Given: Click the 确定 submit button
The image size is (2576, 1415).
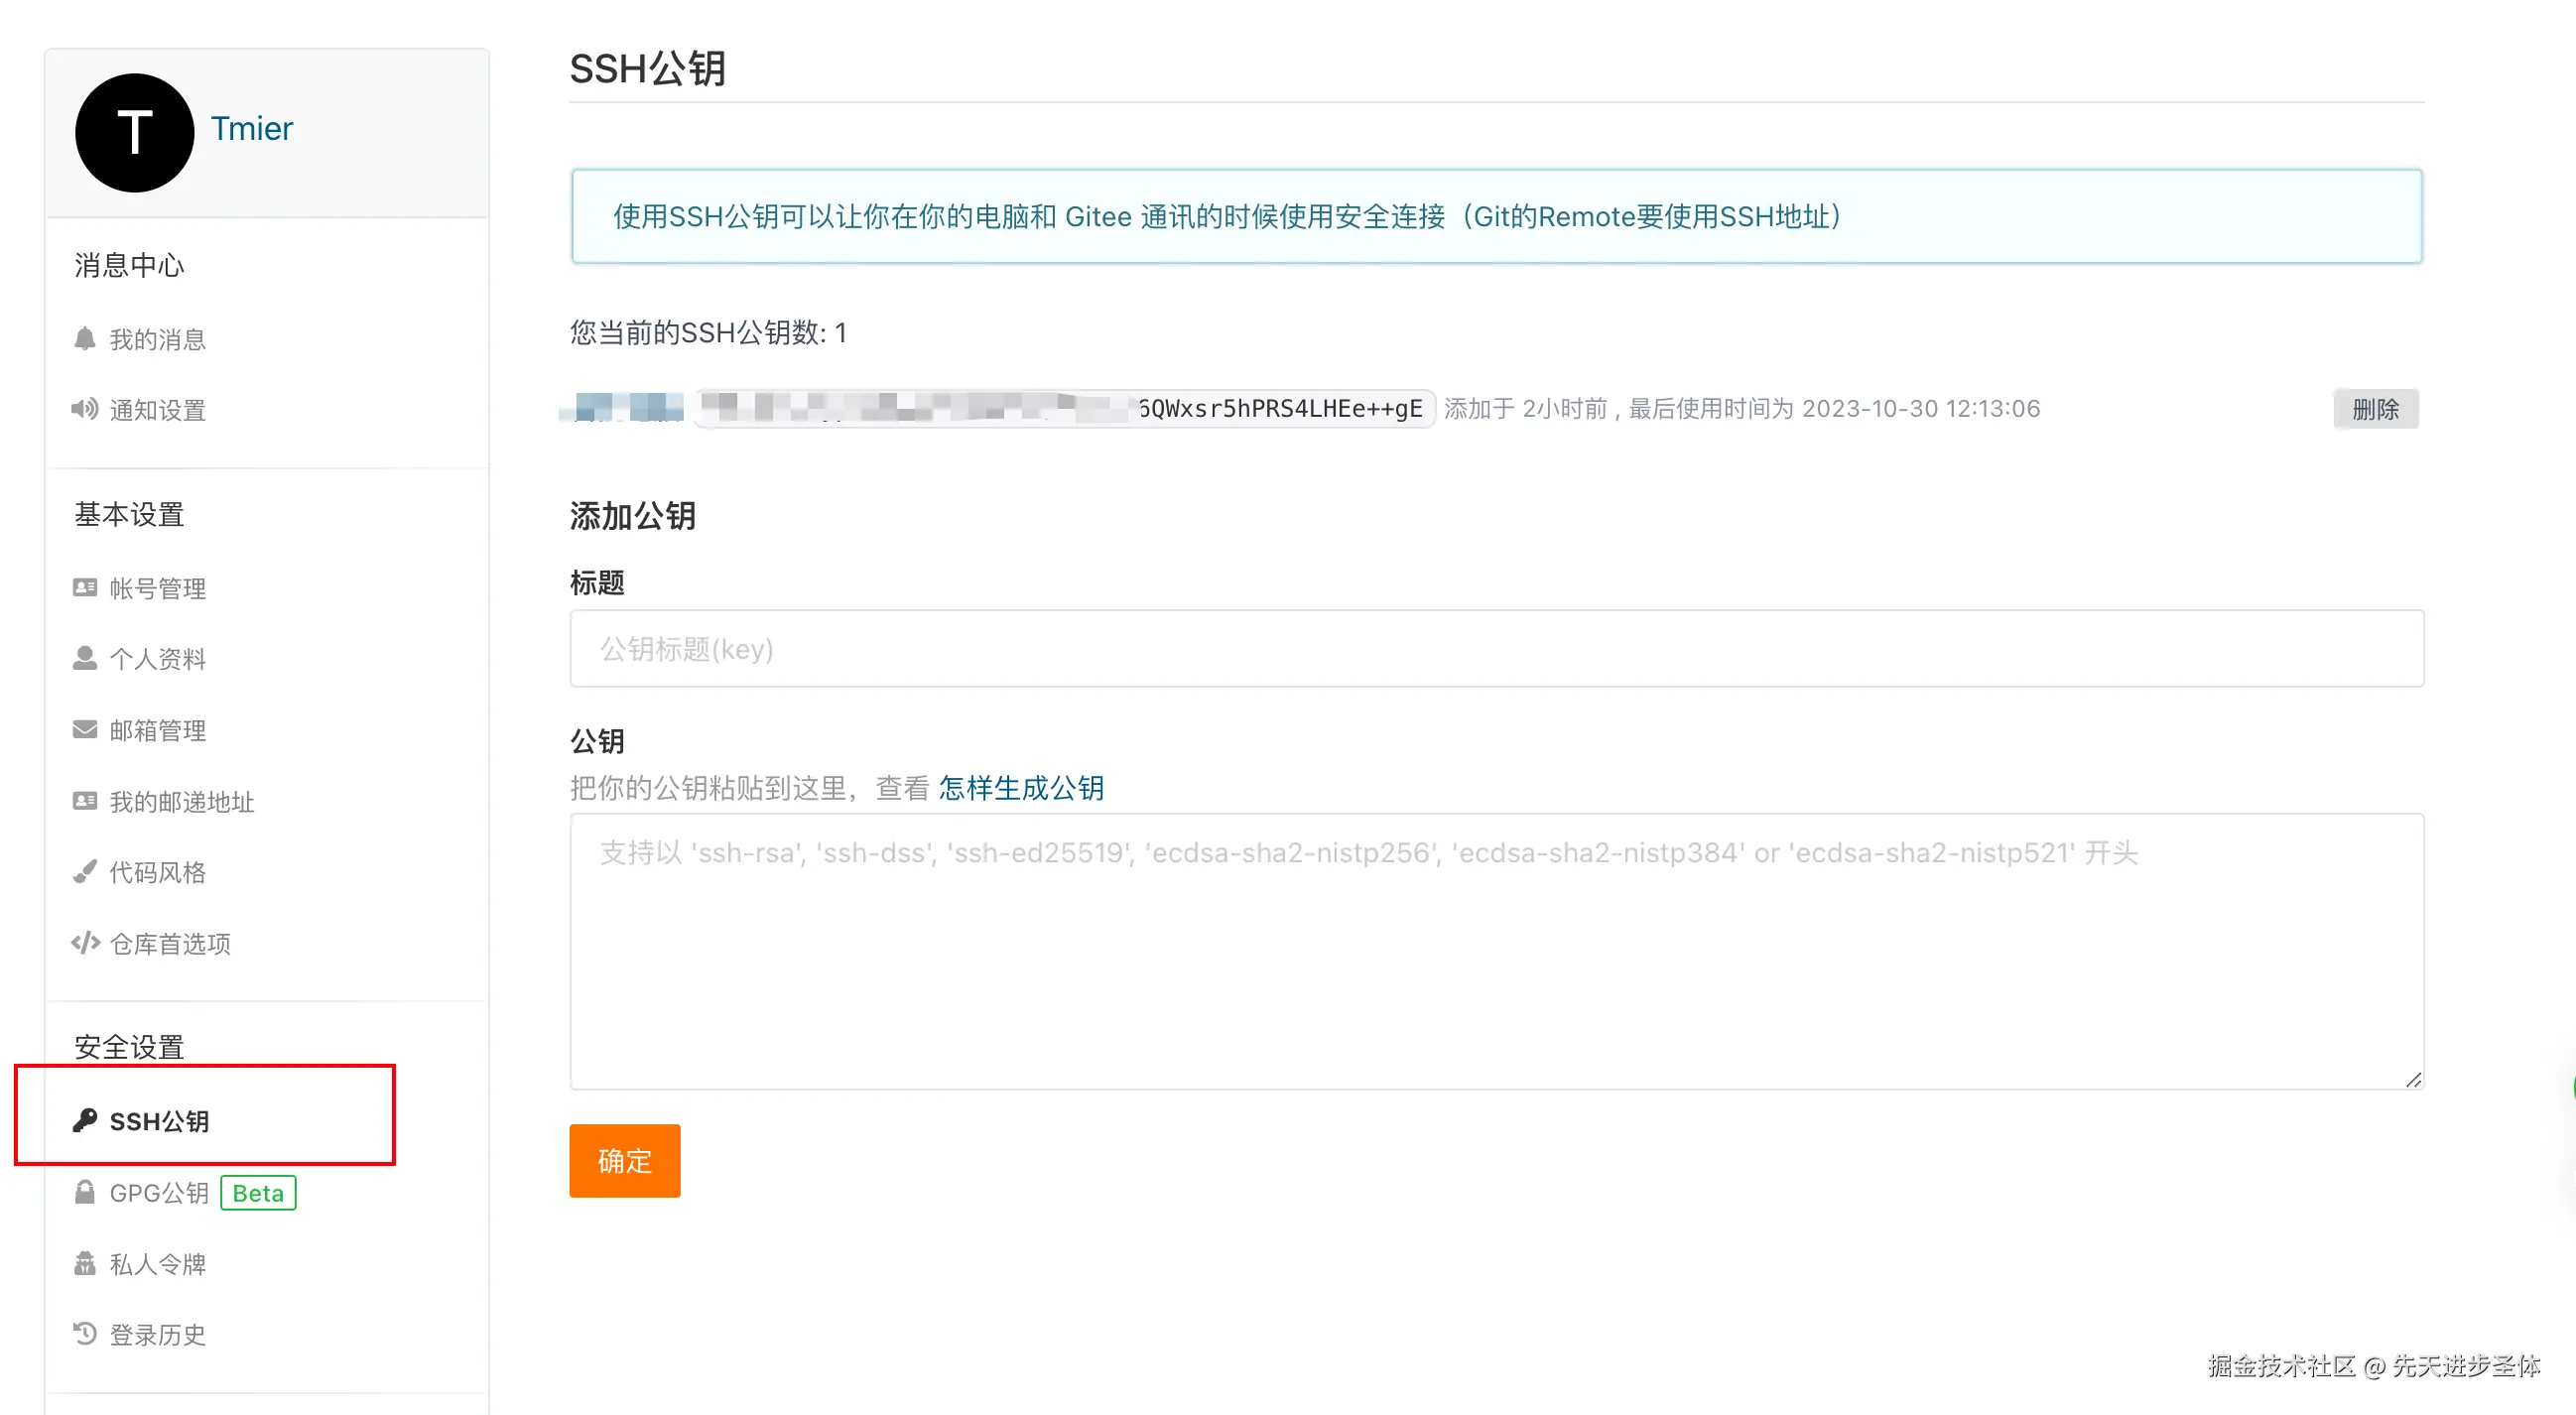Looking at the screenshot, I should [x=624, y=1161].
